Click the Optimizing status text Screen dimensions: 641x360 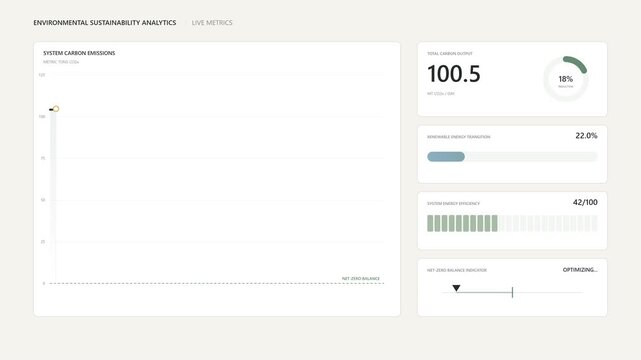point(580,270)
